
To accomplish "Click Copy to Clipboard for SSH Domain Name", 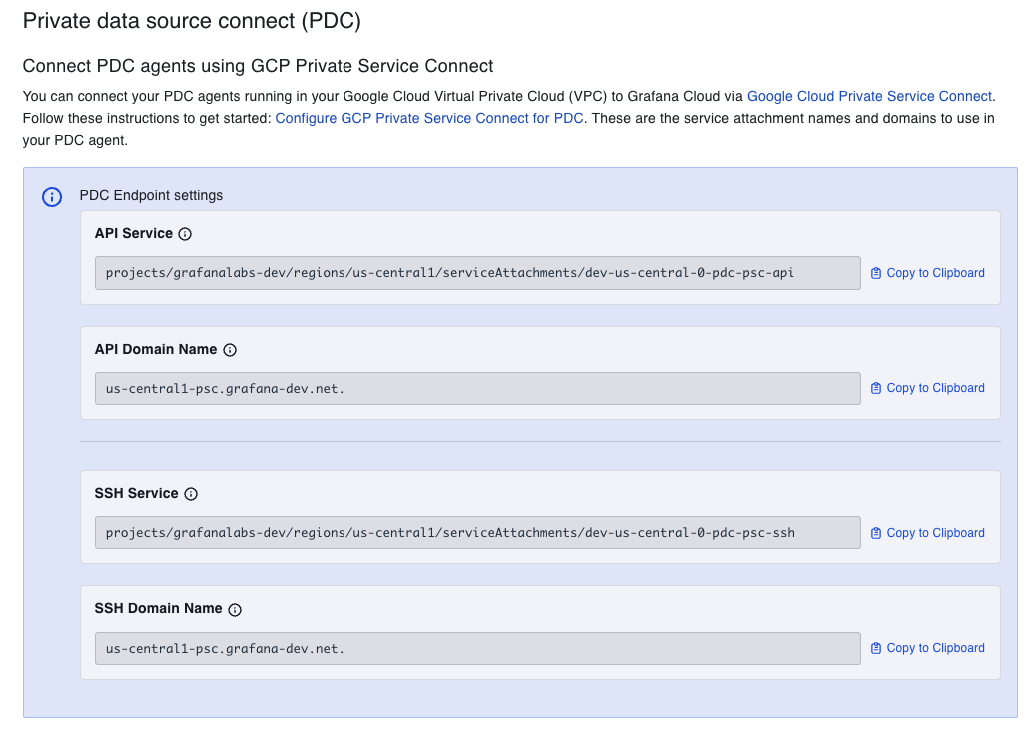I will tap(934, 647).
